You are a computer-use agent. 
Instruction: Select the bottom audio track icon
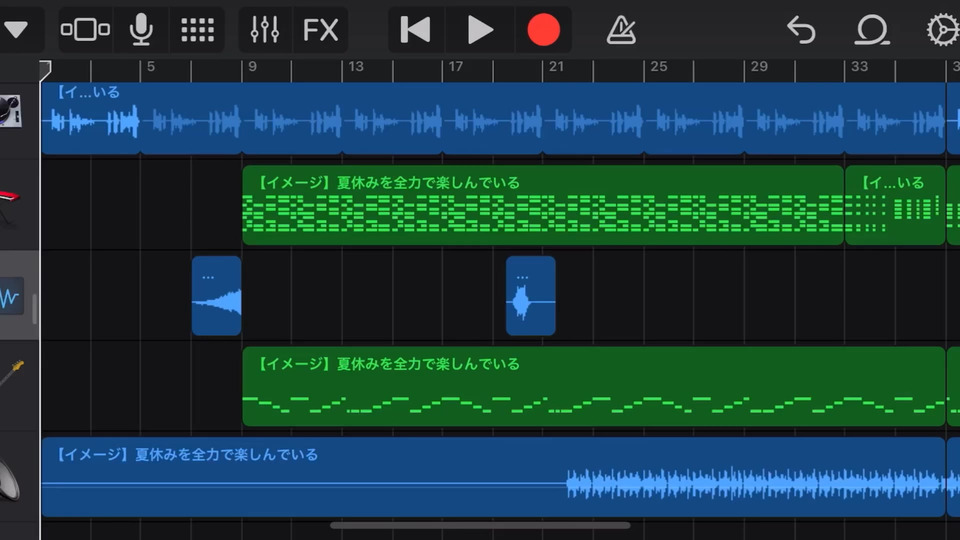click(10, 481)
